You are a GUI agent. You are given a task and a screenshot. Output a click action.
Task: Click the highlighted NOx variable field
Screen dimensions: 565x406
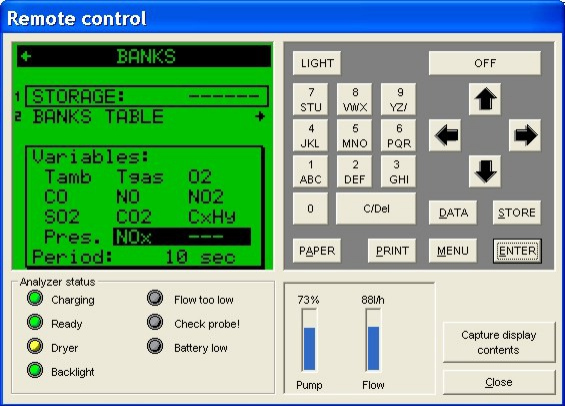pos(182,237)
